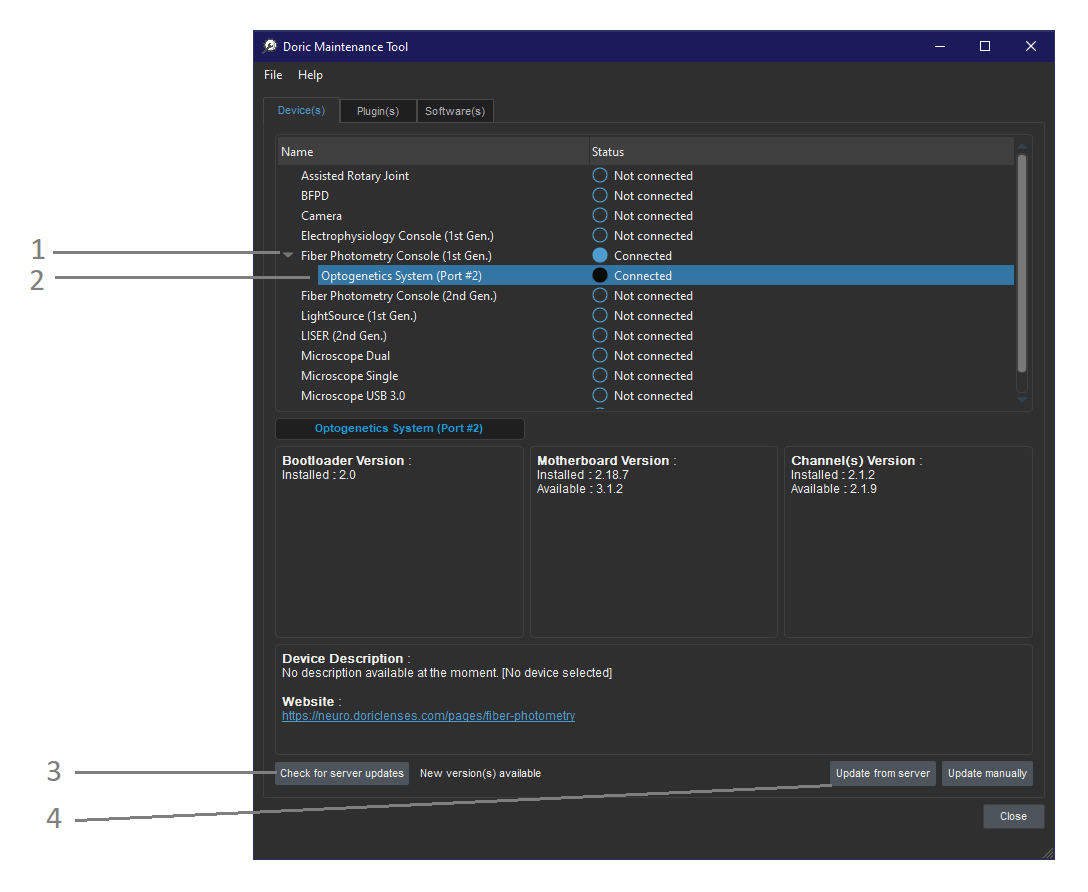Click Check for server updates button
Screen dimensions: 1088x892
tap(342, 773)
